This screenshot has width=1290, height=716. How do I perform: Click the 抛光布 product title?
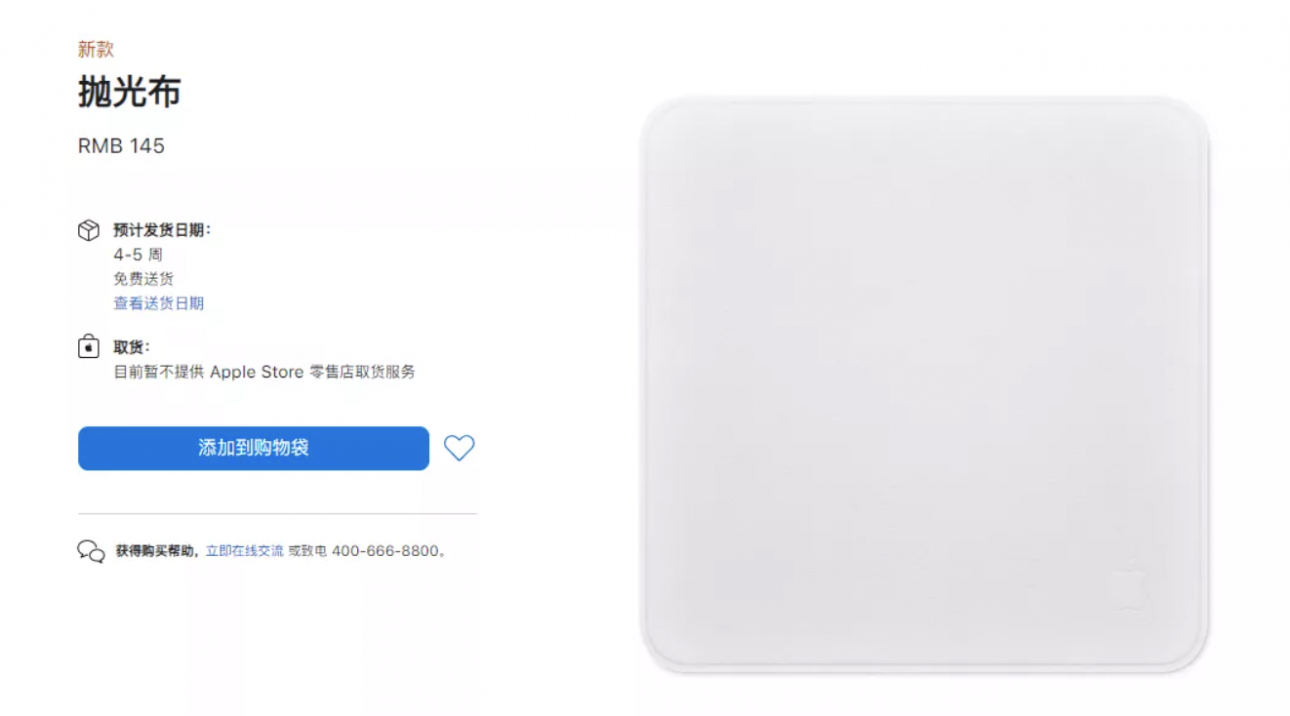[130, 92]
